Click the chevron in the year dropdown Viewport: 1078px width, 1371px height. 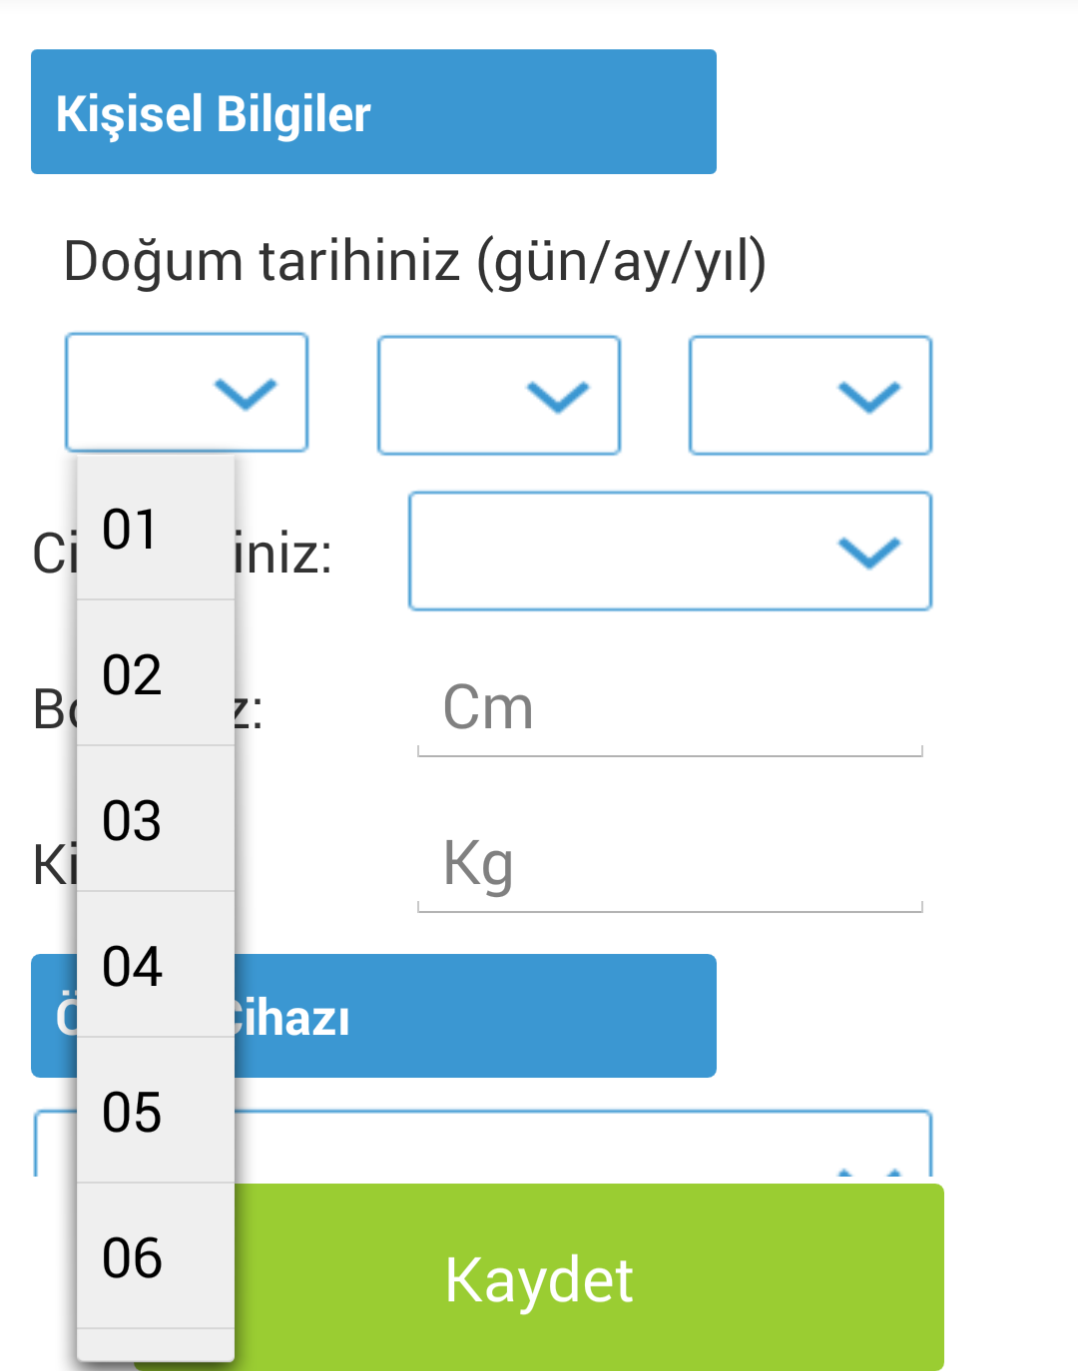pos(869,397)
